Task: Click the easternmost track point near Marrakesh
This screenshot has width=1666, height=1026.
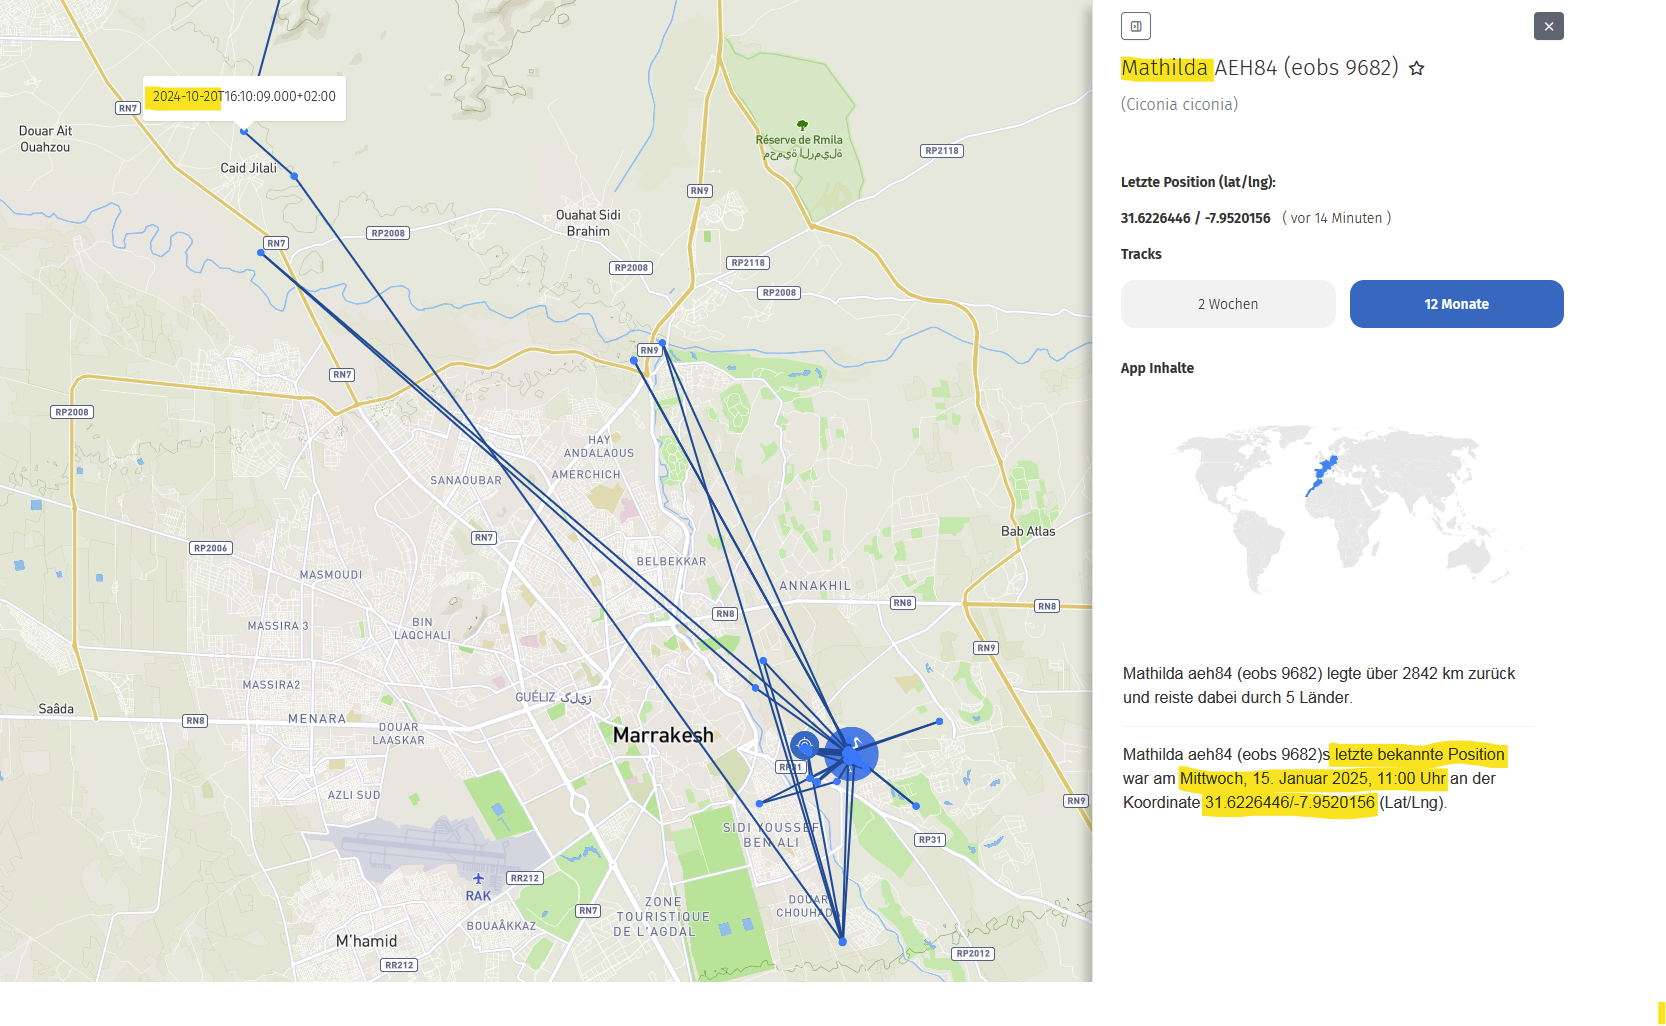Action: click(x=939, y=721)
